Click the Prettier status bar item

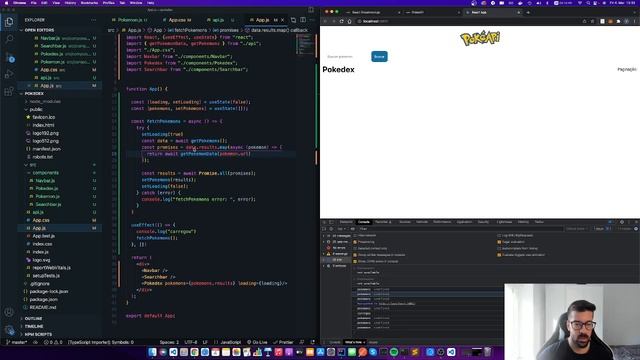coord(284,342)
